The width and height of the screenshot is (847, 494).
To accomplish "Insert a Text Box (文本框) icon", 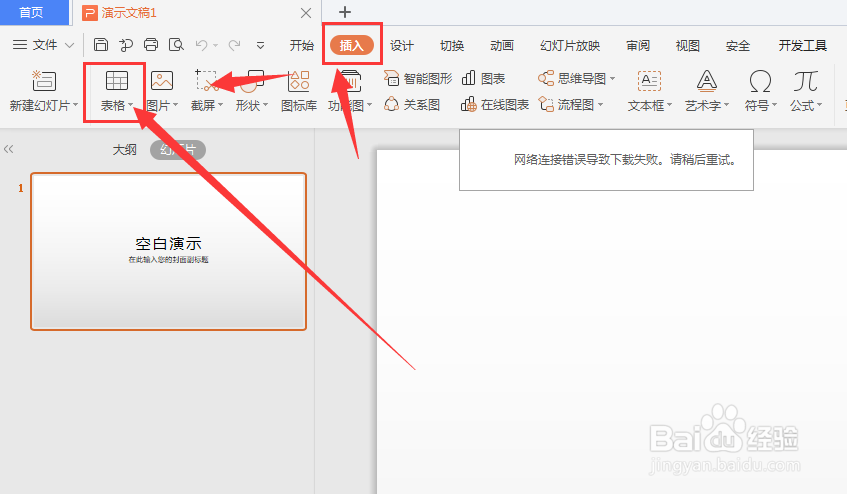I will [x=649, y=81].
